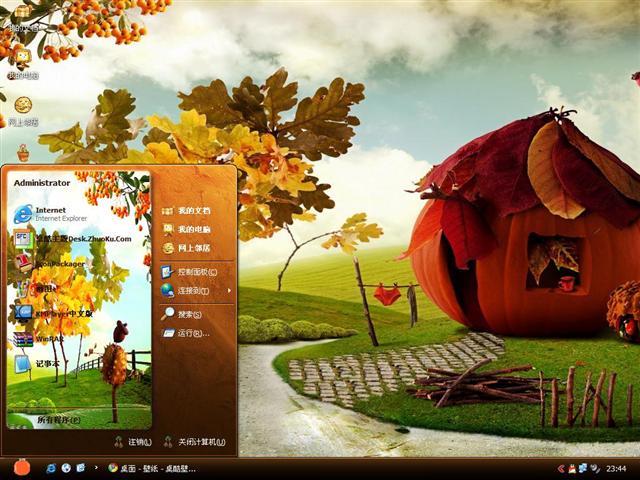Switch to the 桌面 - 壁纸 taskbar window
The image size is (640, 480).
coord(152,468)
